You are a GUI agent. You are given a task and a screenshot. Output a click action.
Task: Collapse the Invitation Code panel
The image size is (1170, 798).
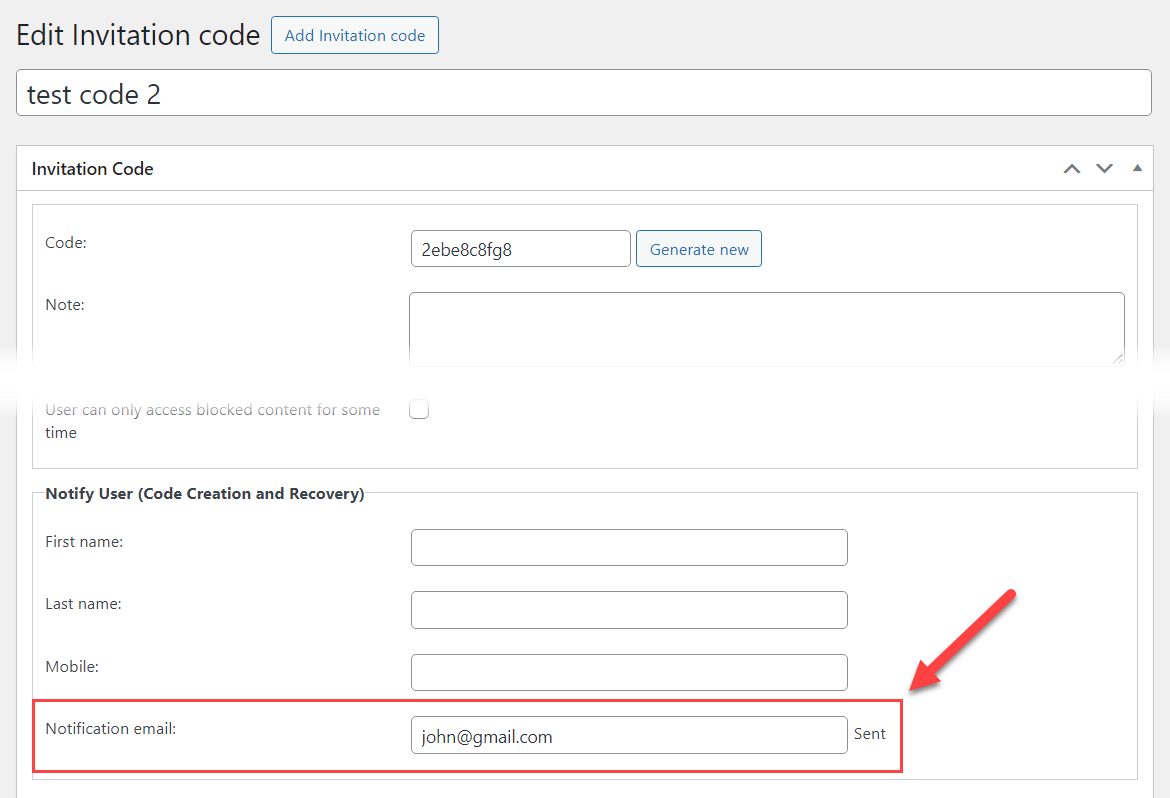click(1137, 168)
